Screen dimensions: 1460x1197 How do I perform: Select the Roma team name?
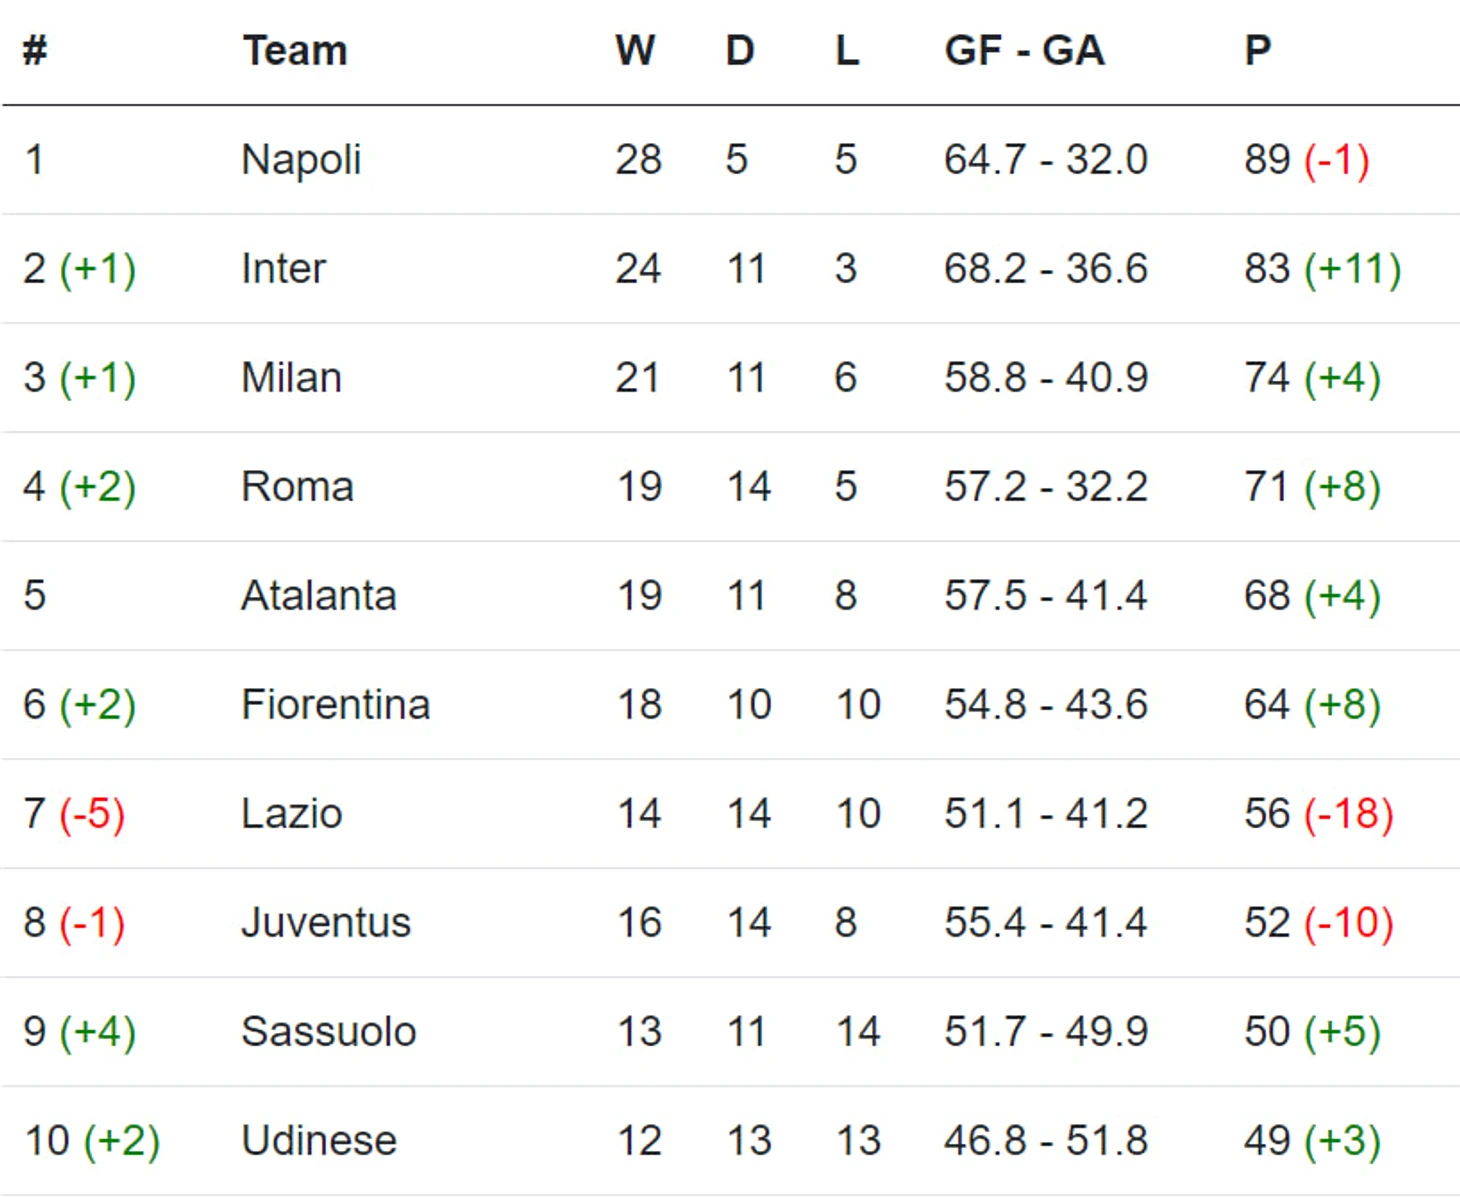coord(298,487)
